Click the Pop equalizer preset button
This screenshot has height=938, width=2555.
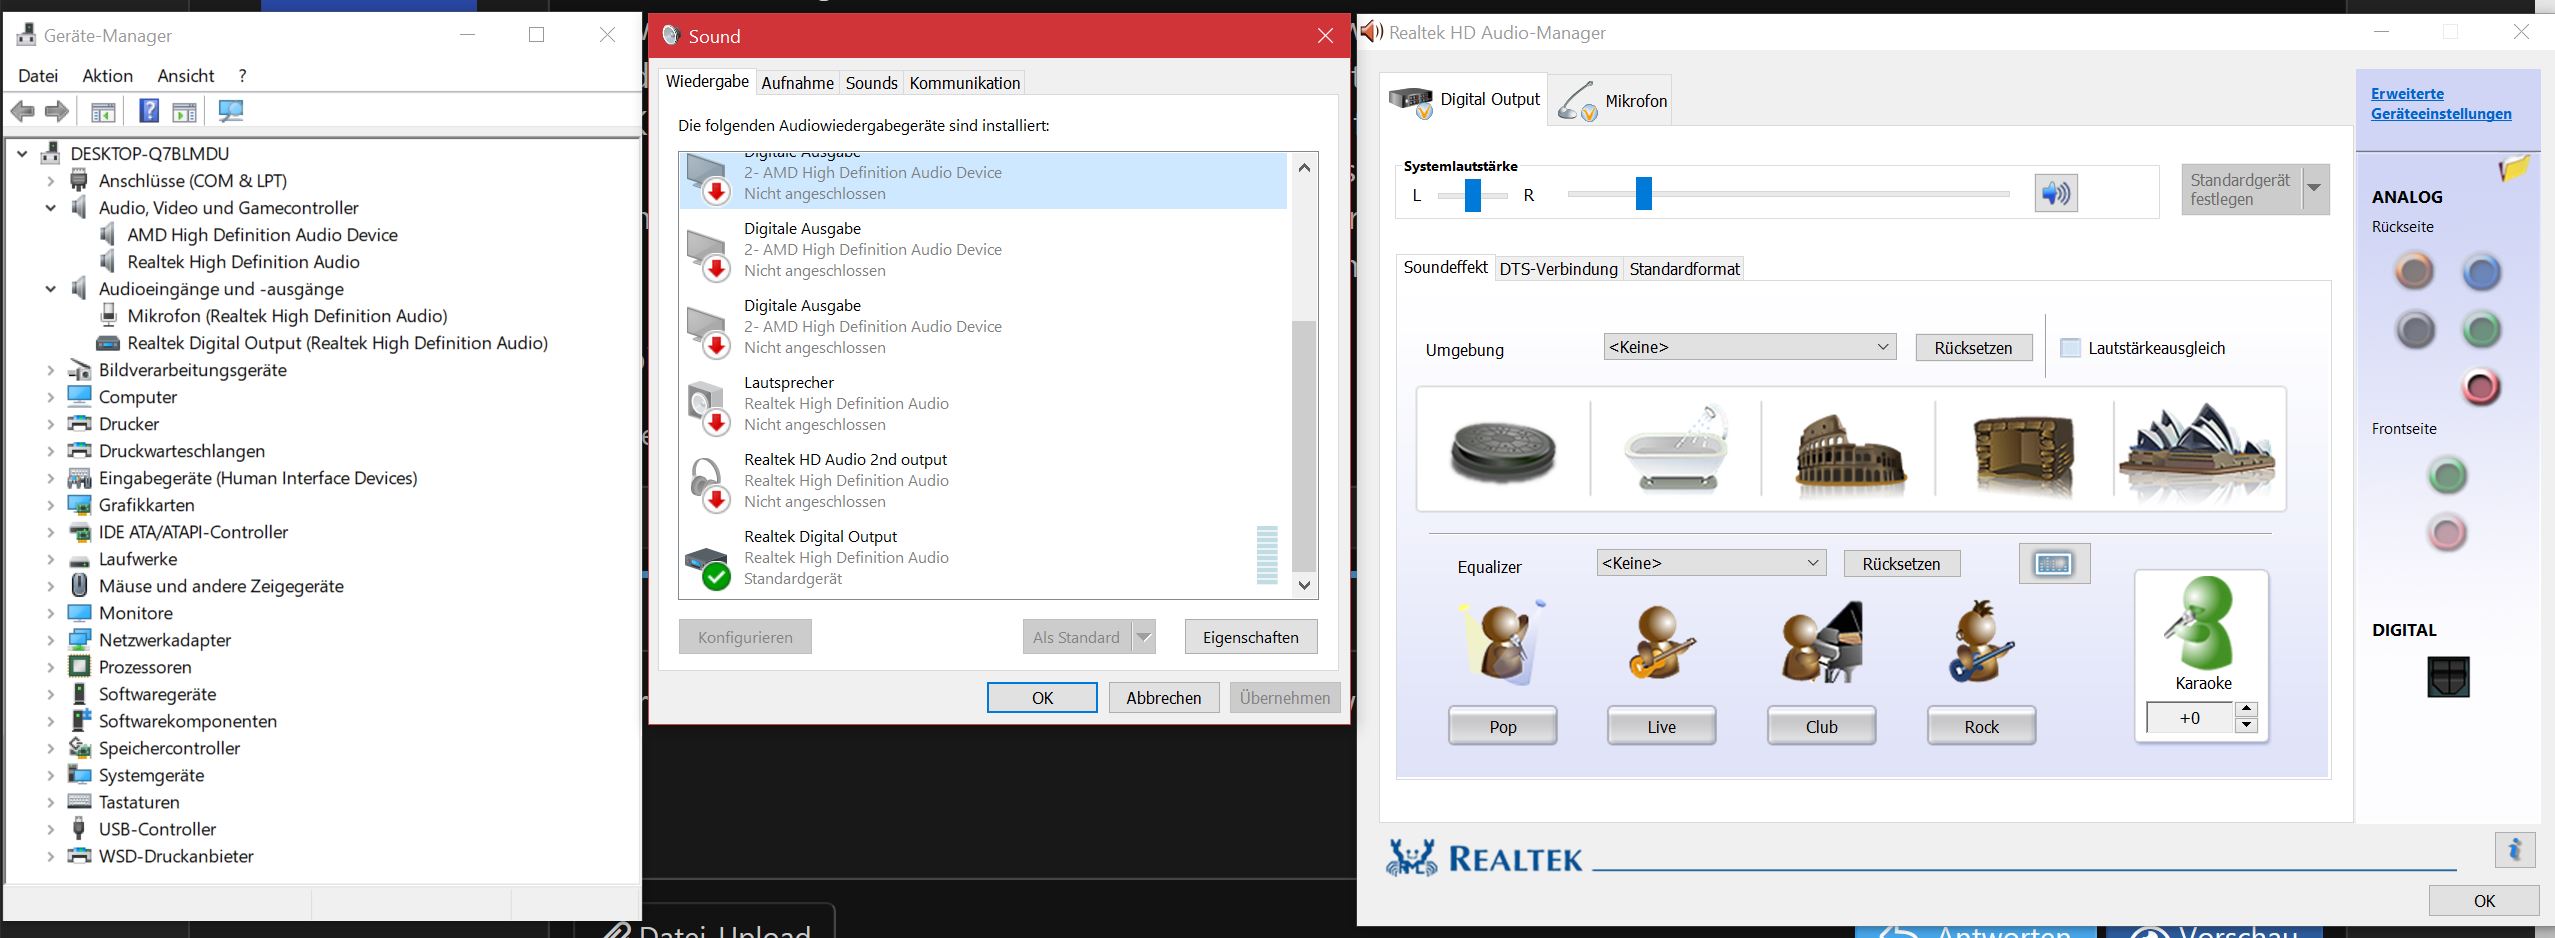point(1502,726)
